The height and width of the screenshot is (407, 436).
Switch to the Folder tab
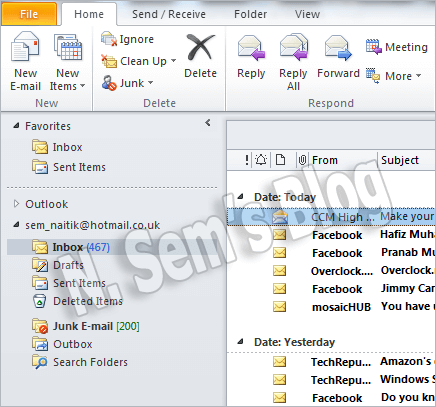[250, 14]
